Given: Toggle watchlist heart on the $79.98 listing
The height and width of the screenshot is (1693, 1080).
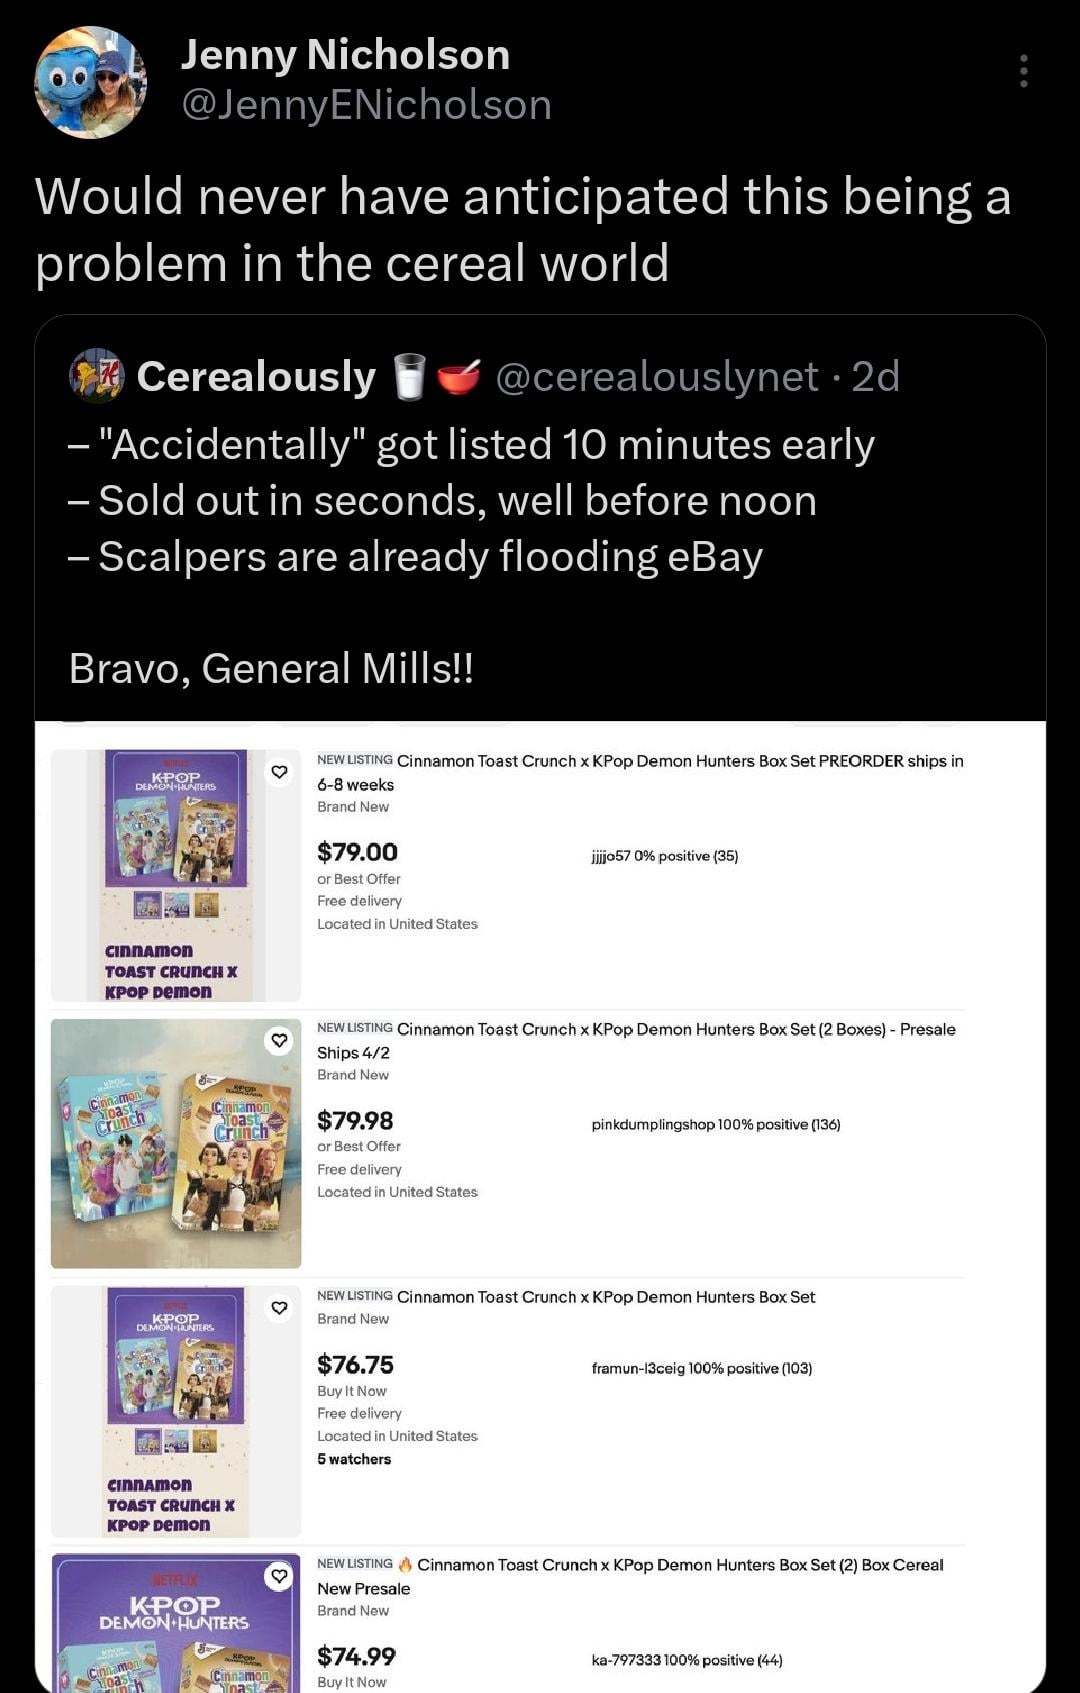Looking at the screenshot, I should point(279,1040).
